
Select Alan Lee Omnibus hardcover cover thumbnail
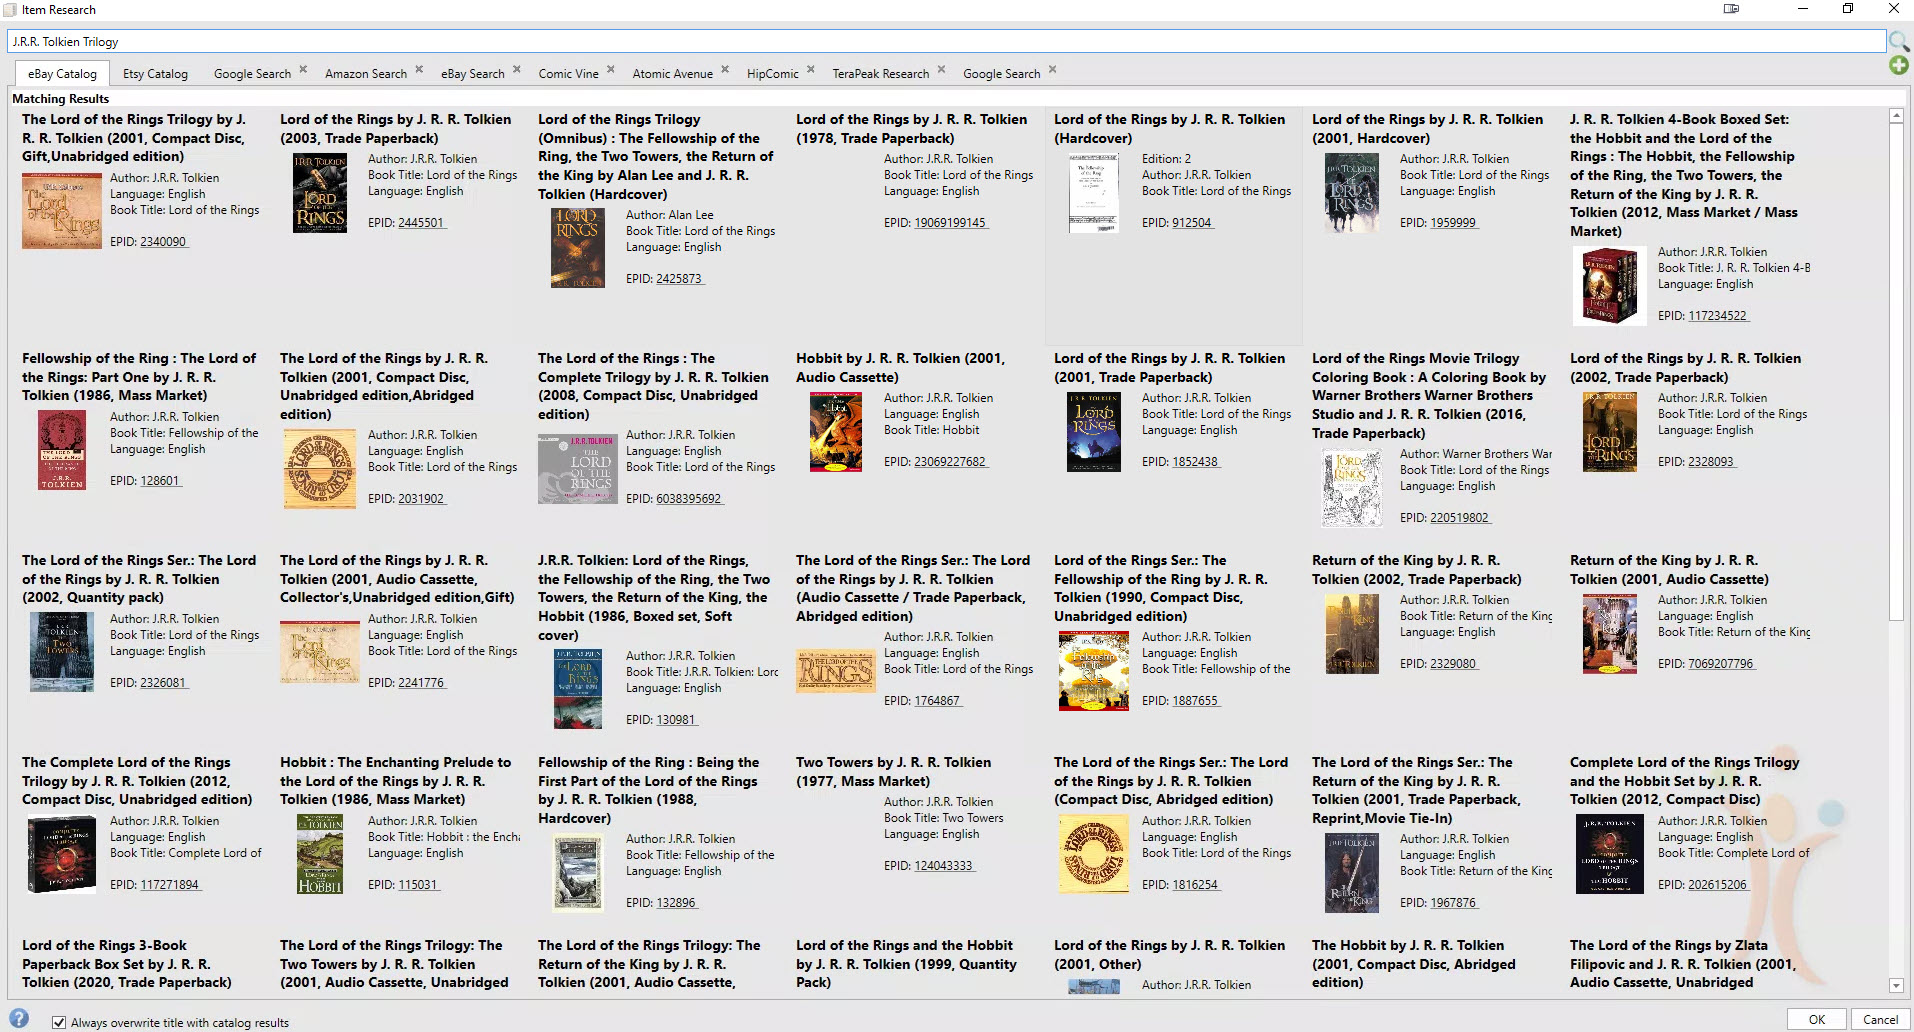tap(578, 249)
